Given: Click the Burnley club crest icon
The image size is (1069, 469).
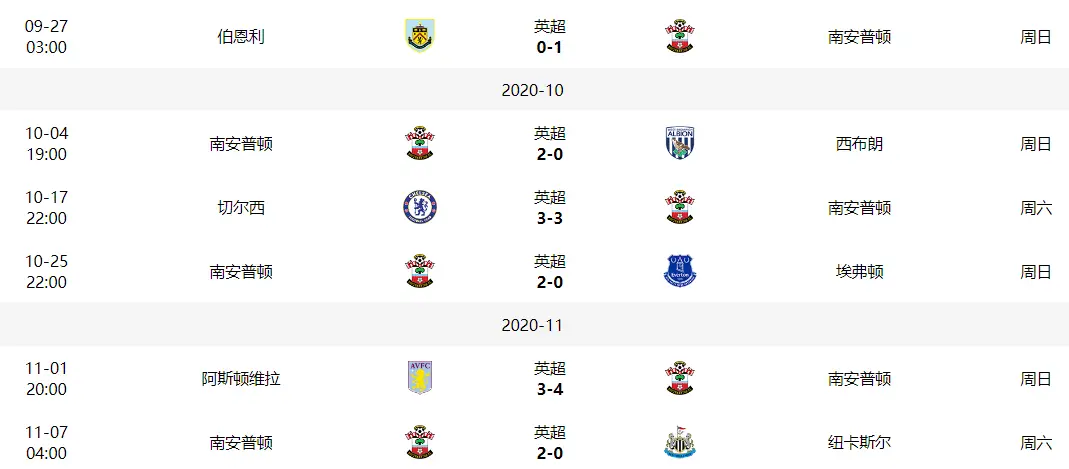Looking at the screenshot, I should pyautogui.click(x=419, y=36).
